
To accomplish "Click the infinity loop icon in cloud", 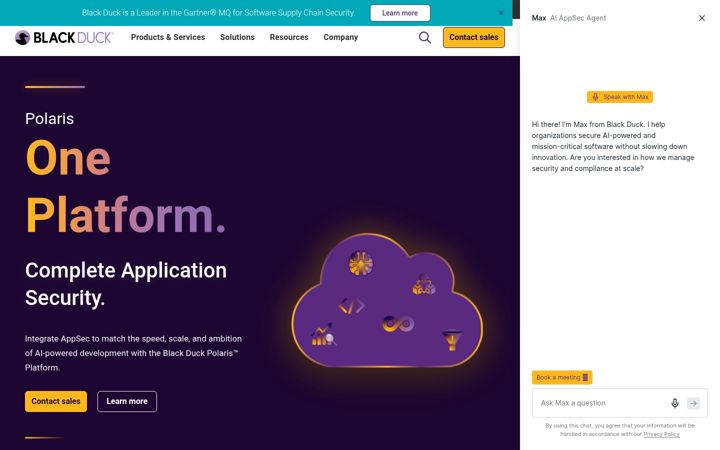I will [x=398, y=324].
